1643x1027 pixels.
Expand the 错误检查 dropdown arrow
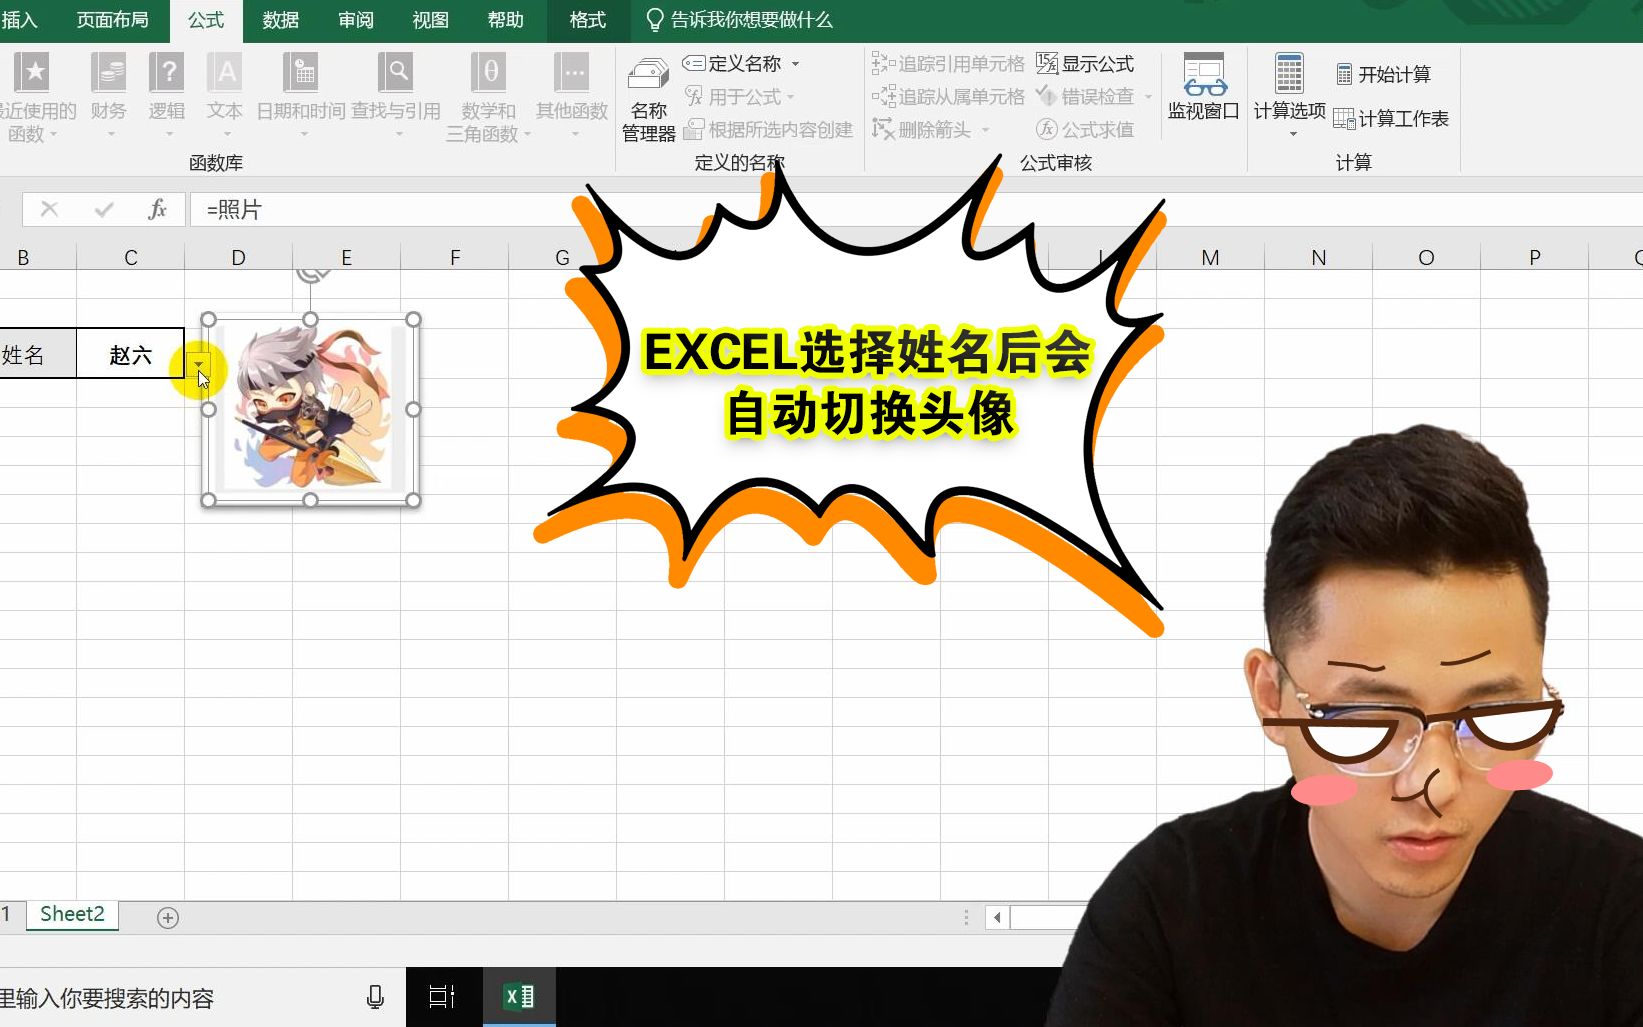click(x=1148, y=97)
